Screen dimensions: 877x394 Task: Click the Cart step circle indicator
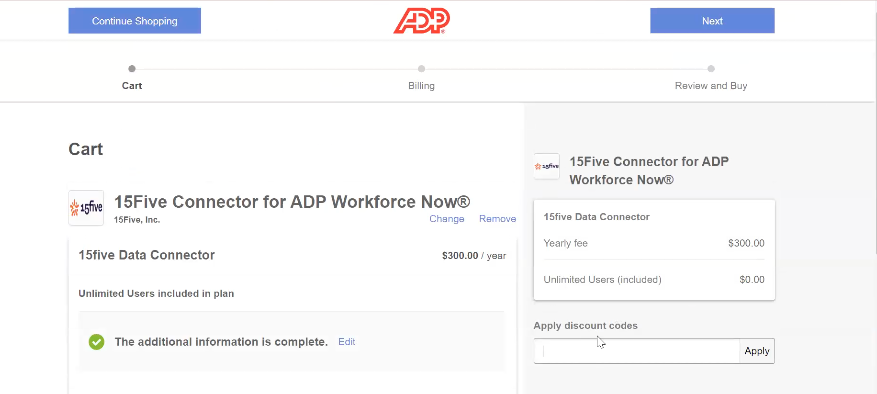click(x=132, y=69)
